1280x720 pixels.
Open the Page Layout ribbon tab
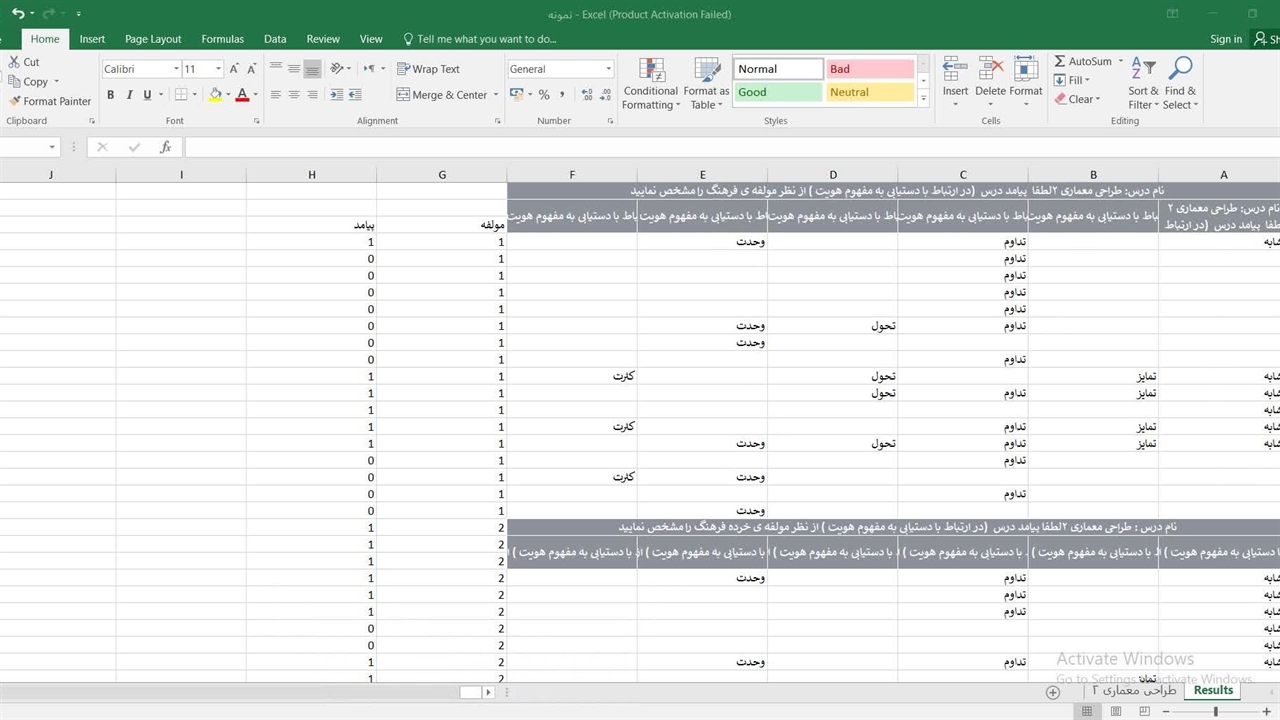pyautogui.click(x=153, y=39)
